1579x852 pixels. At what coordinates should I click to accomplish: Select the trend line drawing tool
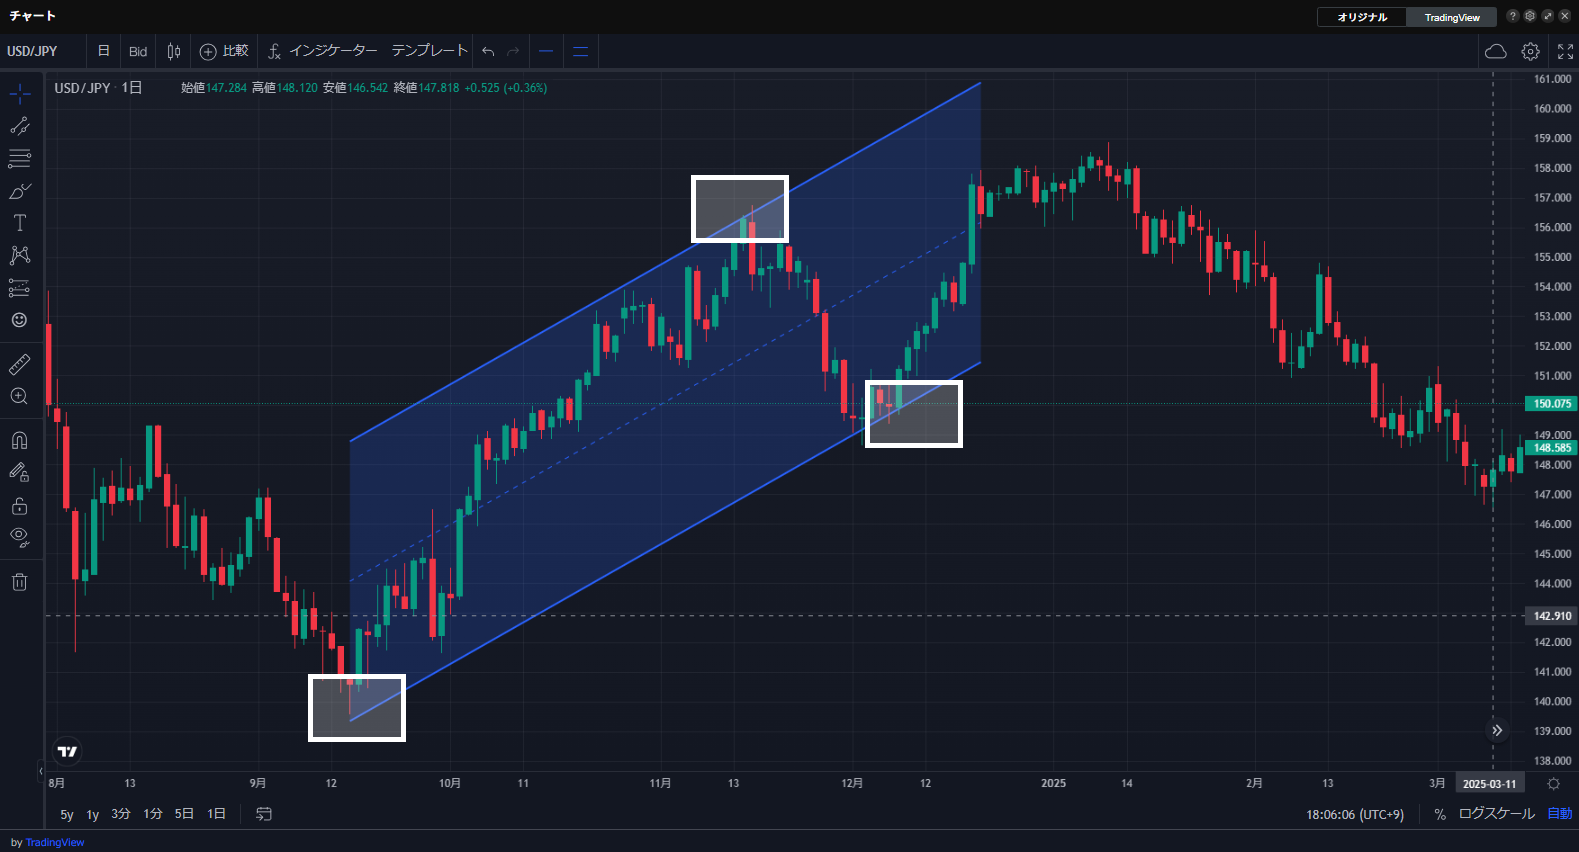[19, 126]
